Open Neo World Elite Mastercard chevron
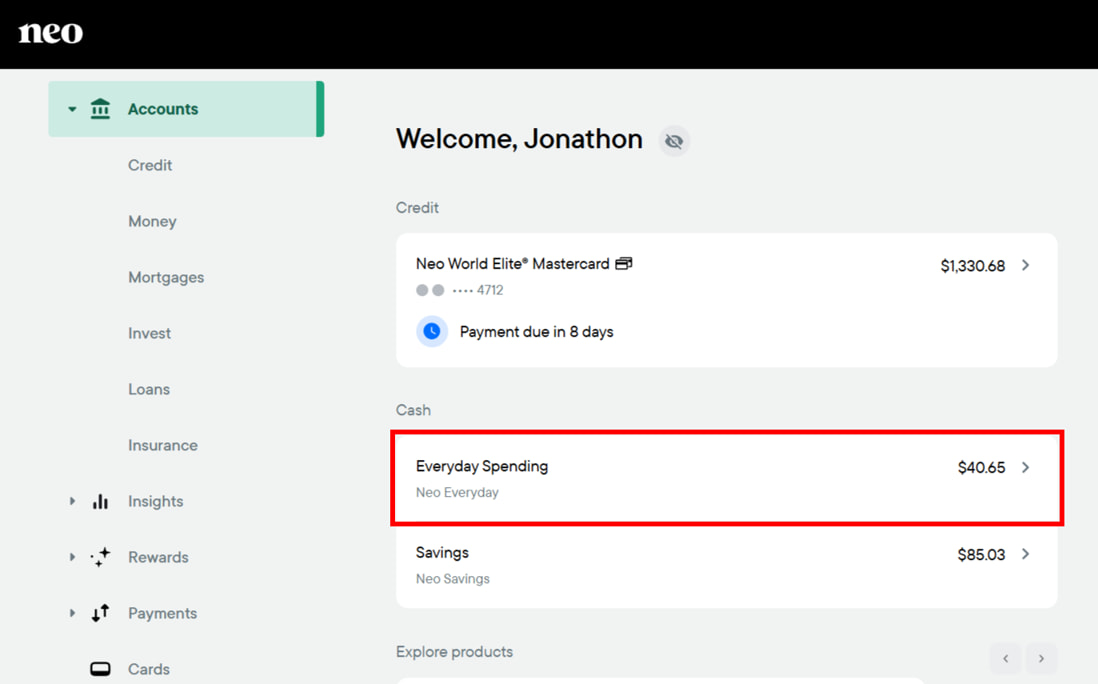This screenshot has height=684, width=1098. pos(1025,265)
